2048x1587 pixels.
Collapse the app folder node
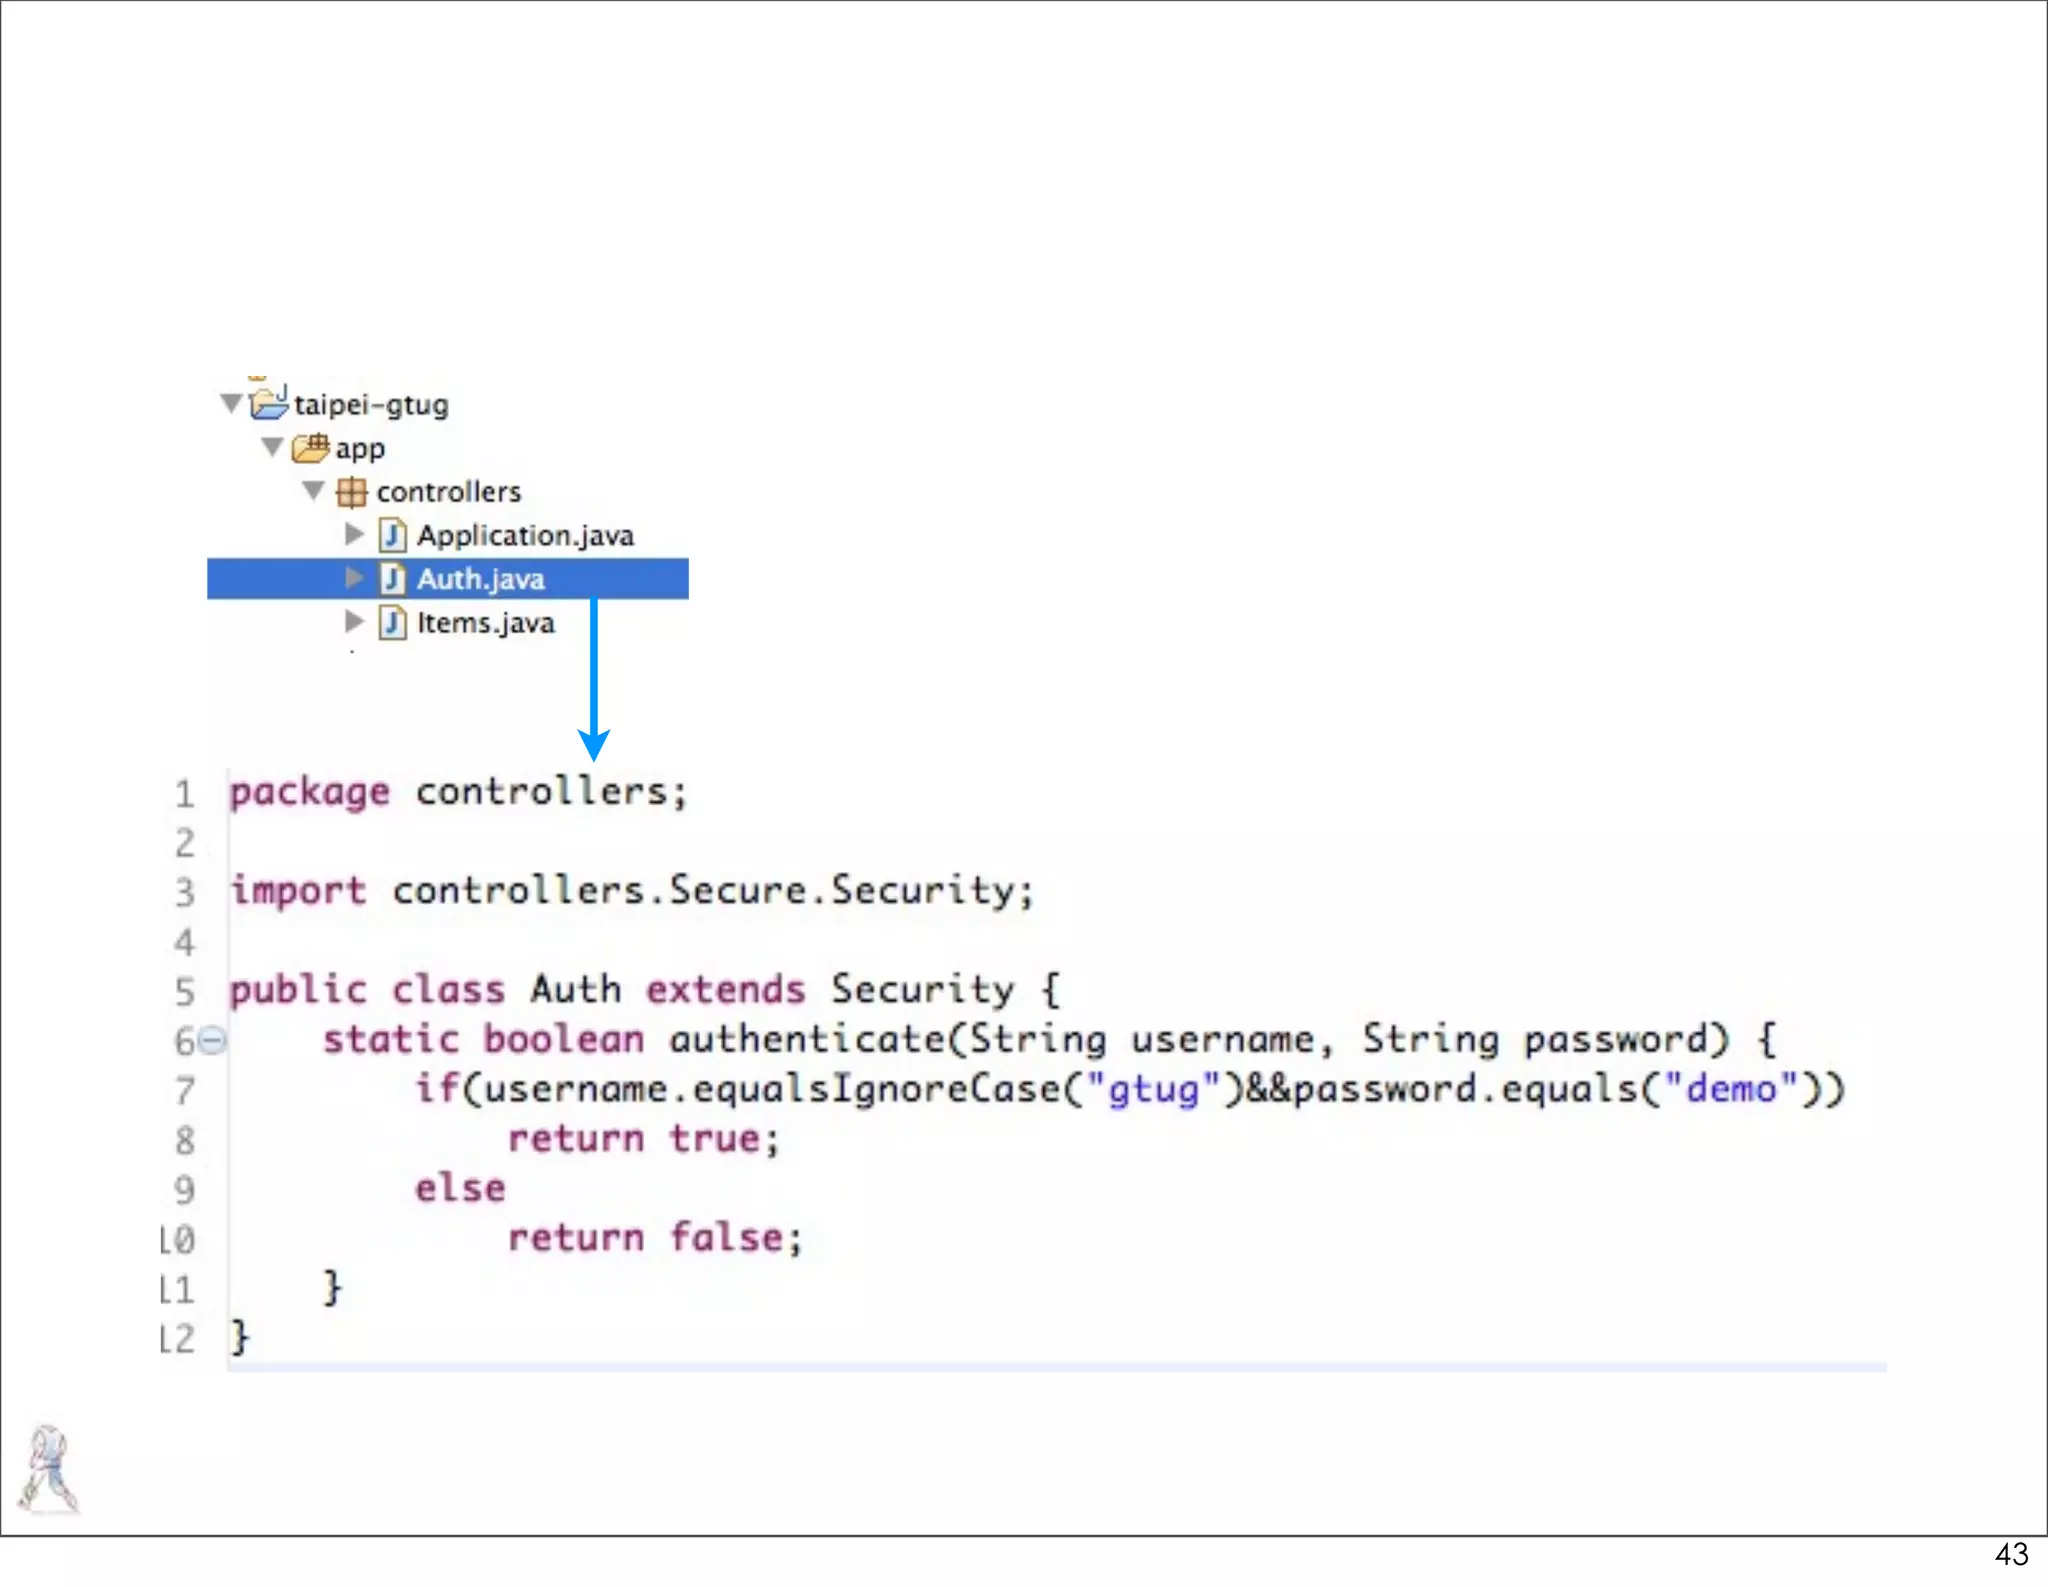pyautogui.click(x=272, y=447)
